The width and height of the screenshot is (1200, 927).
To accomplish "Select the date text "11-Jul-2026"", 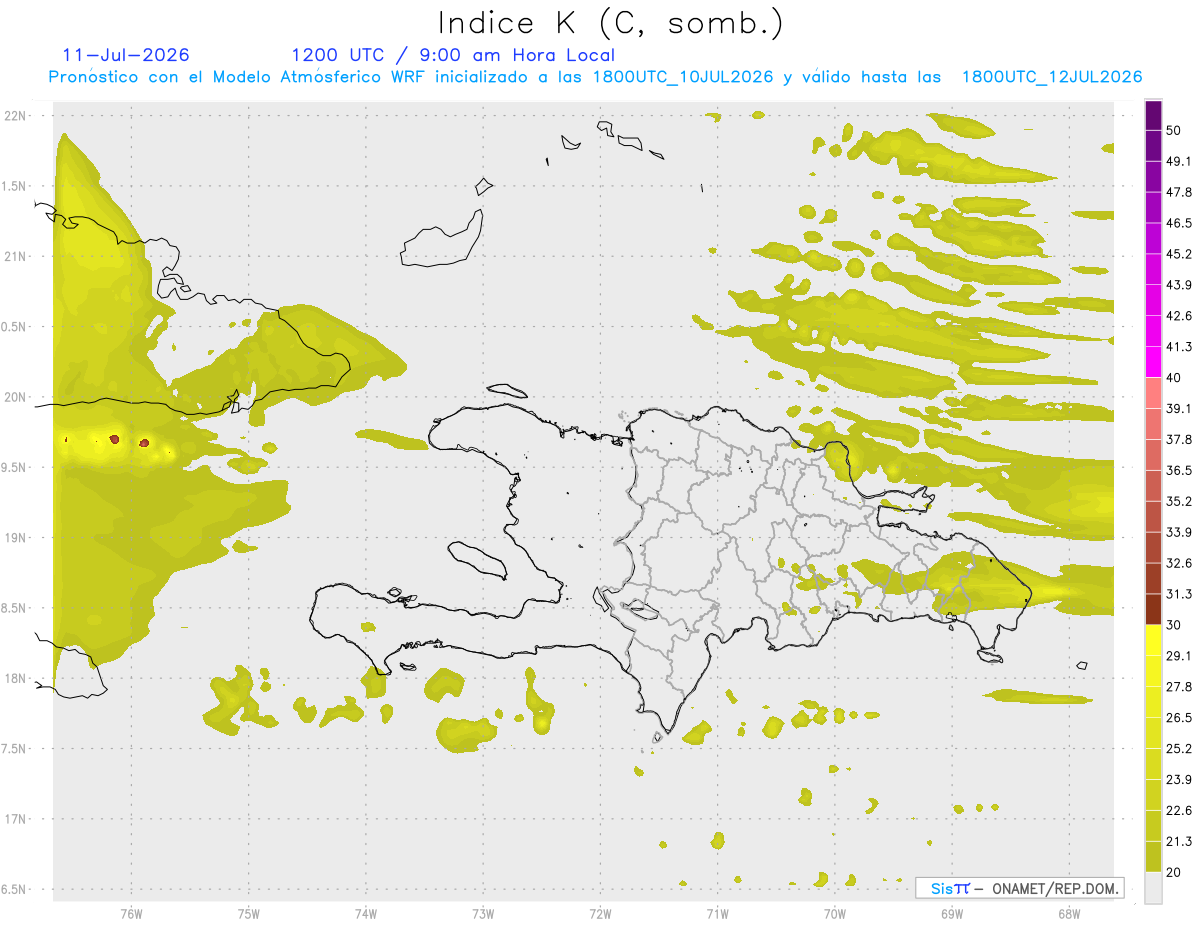I will 126,55.
